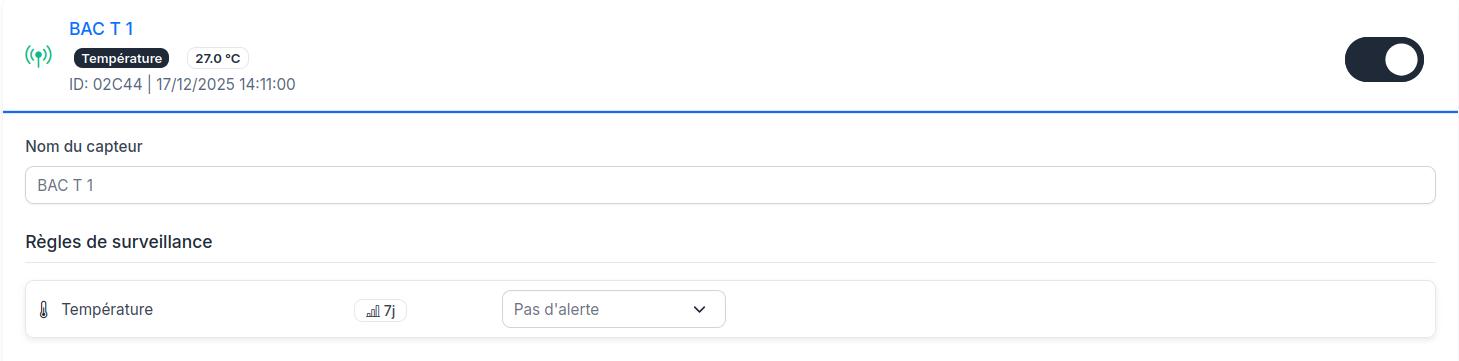Click the 7j history period badge
Screen dimensions: 1459x361
[x=380, y=311]
